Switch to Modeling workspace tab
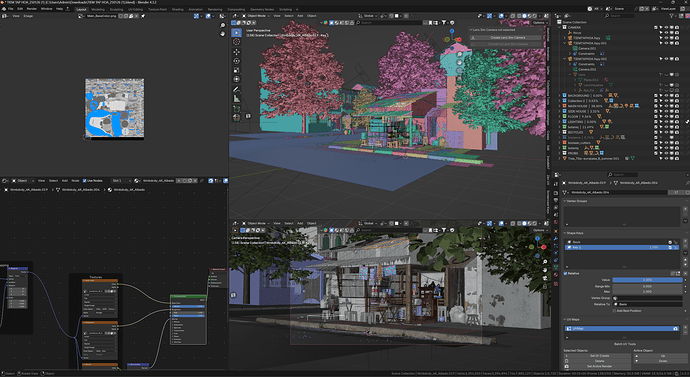 [x=98, y=9]
